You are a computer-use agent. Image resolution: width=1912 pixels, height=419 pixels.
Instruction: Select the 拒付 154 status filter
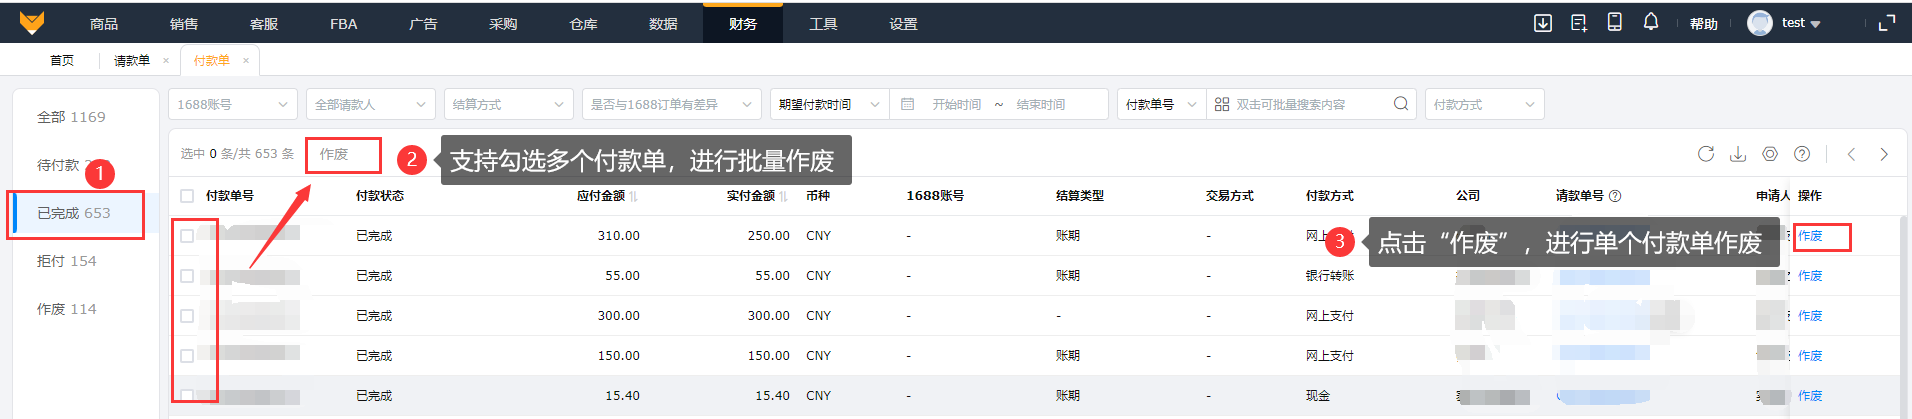pyautogui.click(x=67, y=261)
